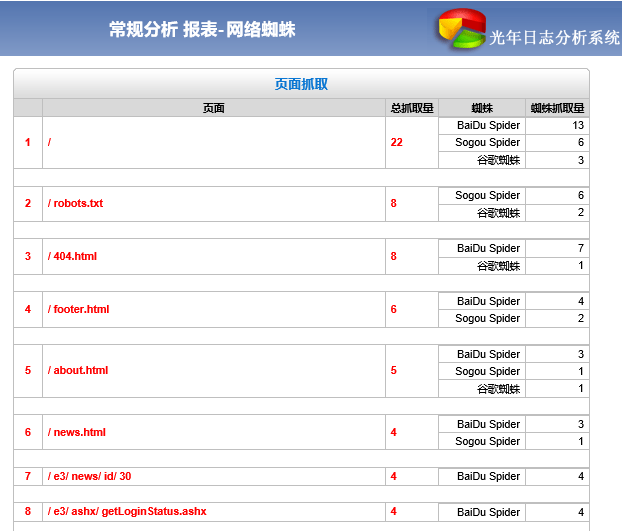Open the / e3/ news/ id/ 30 link

[89, 476]
